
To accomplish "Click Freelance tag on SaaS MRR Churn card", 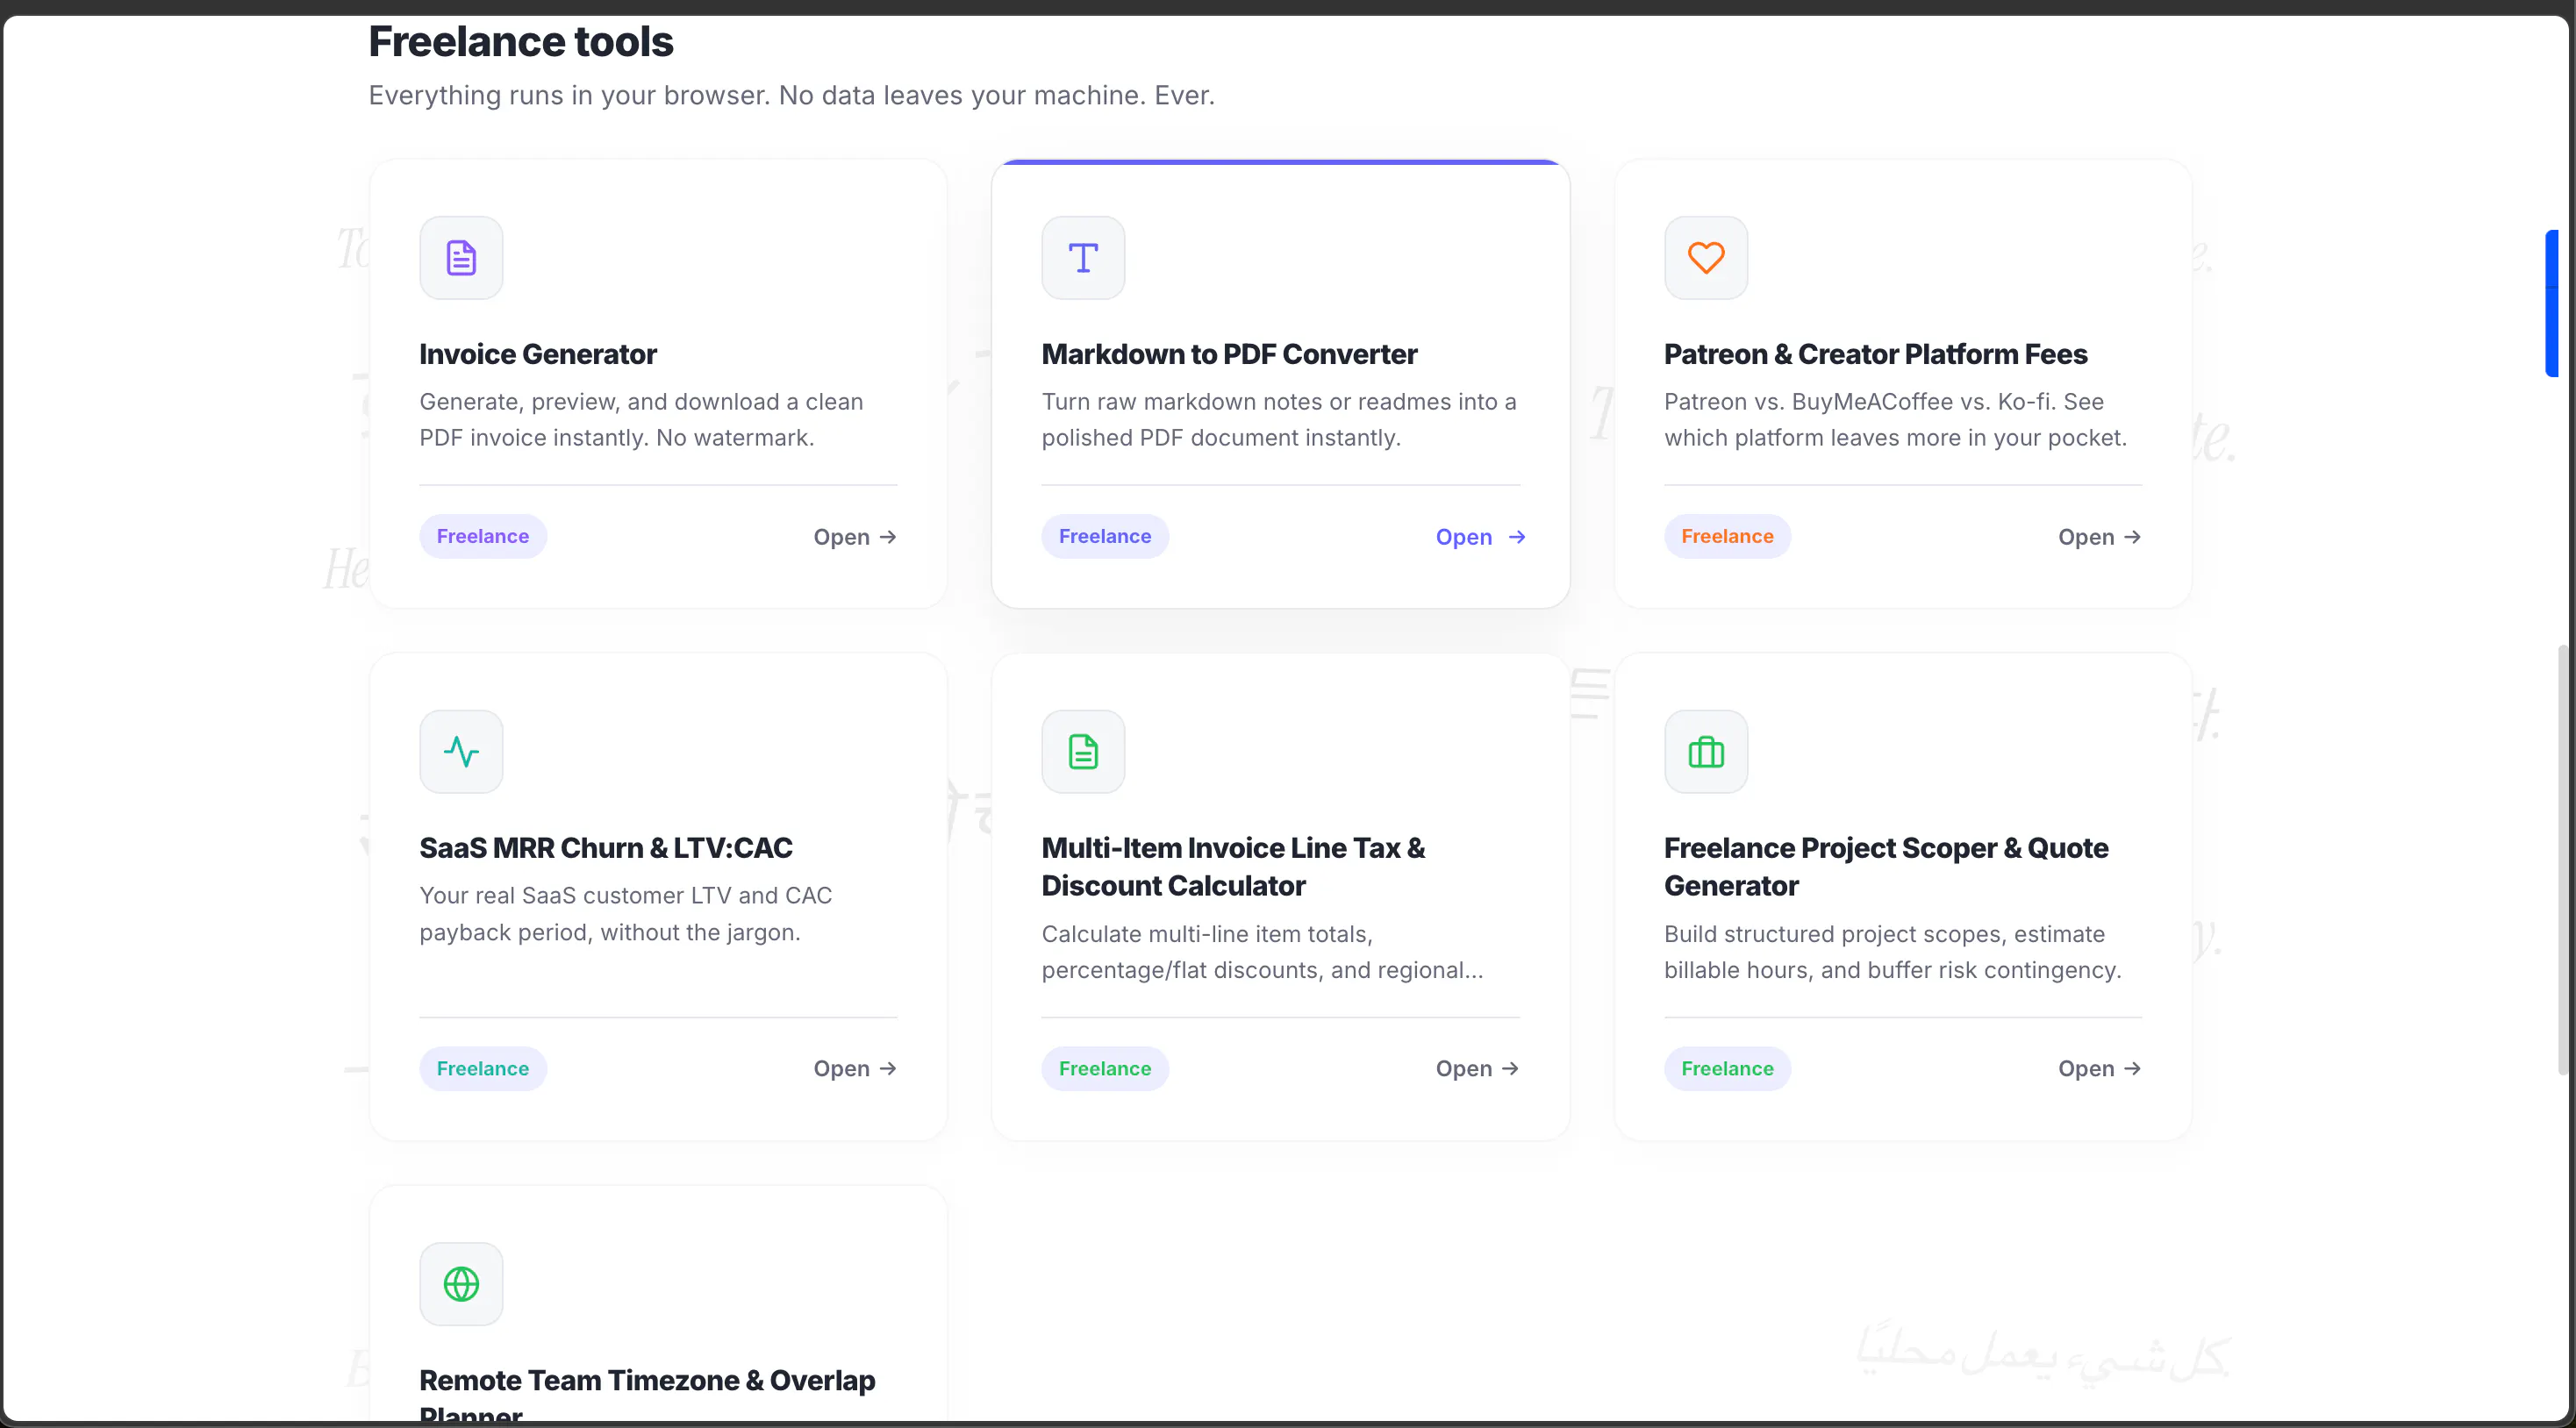I will click(483, 1069).
